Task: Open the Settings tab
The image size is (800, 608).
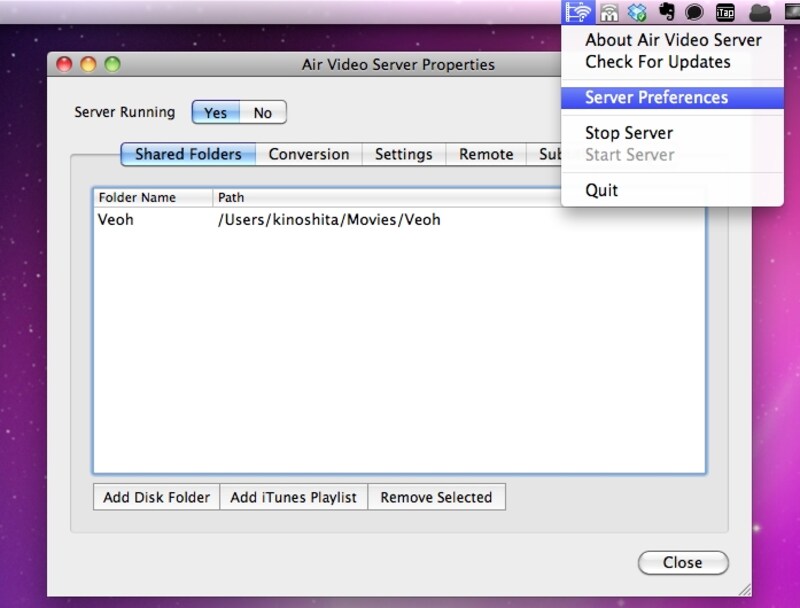Action: tap(404, 154)
